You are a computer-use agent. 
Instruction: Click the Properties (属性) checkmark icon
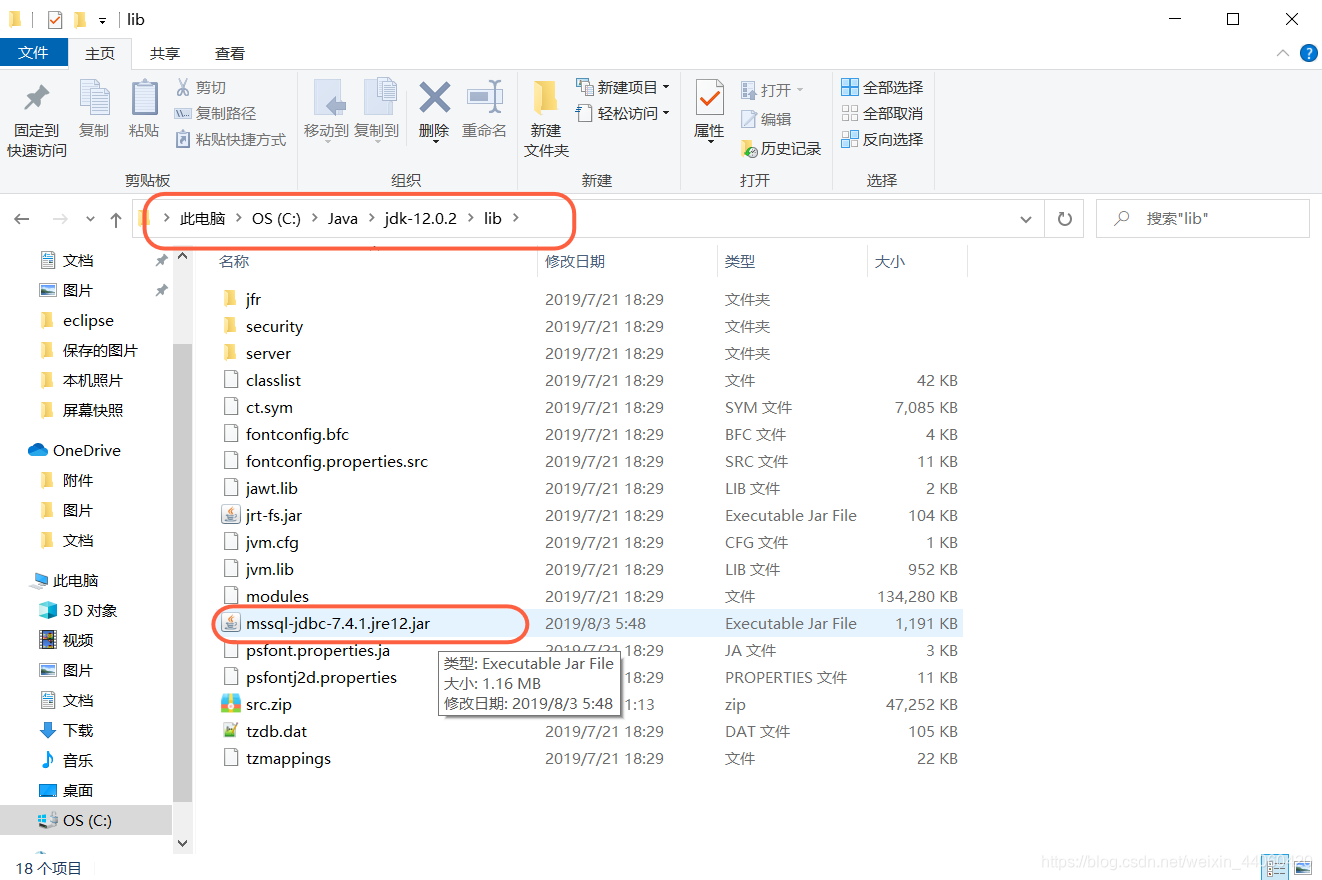(x=709, y=98)
